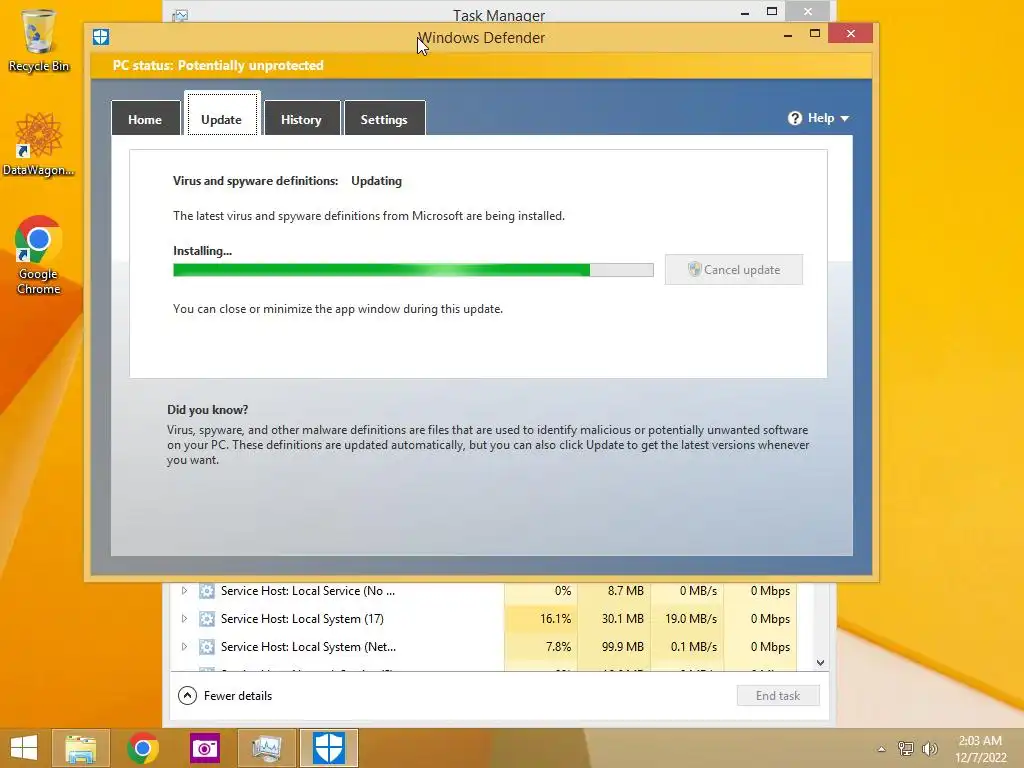Viewport: 1024px width, 768px height.
Task: Select the Google Chrome desktop shortcut
Action: tap(39, 255)
